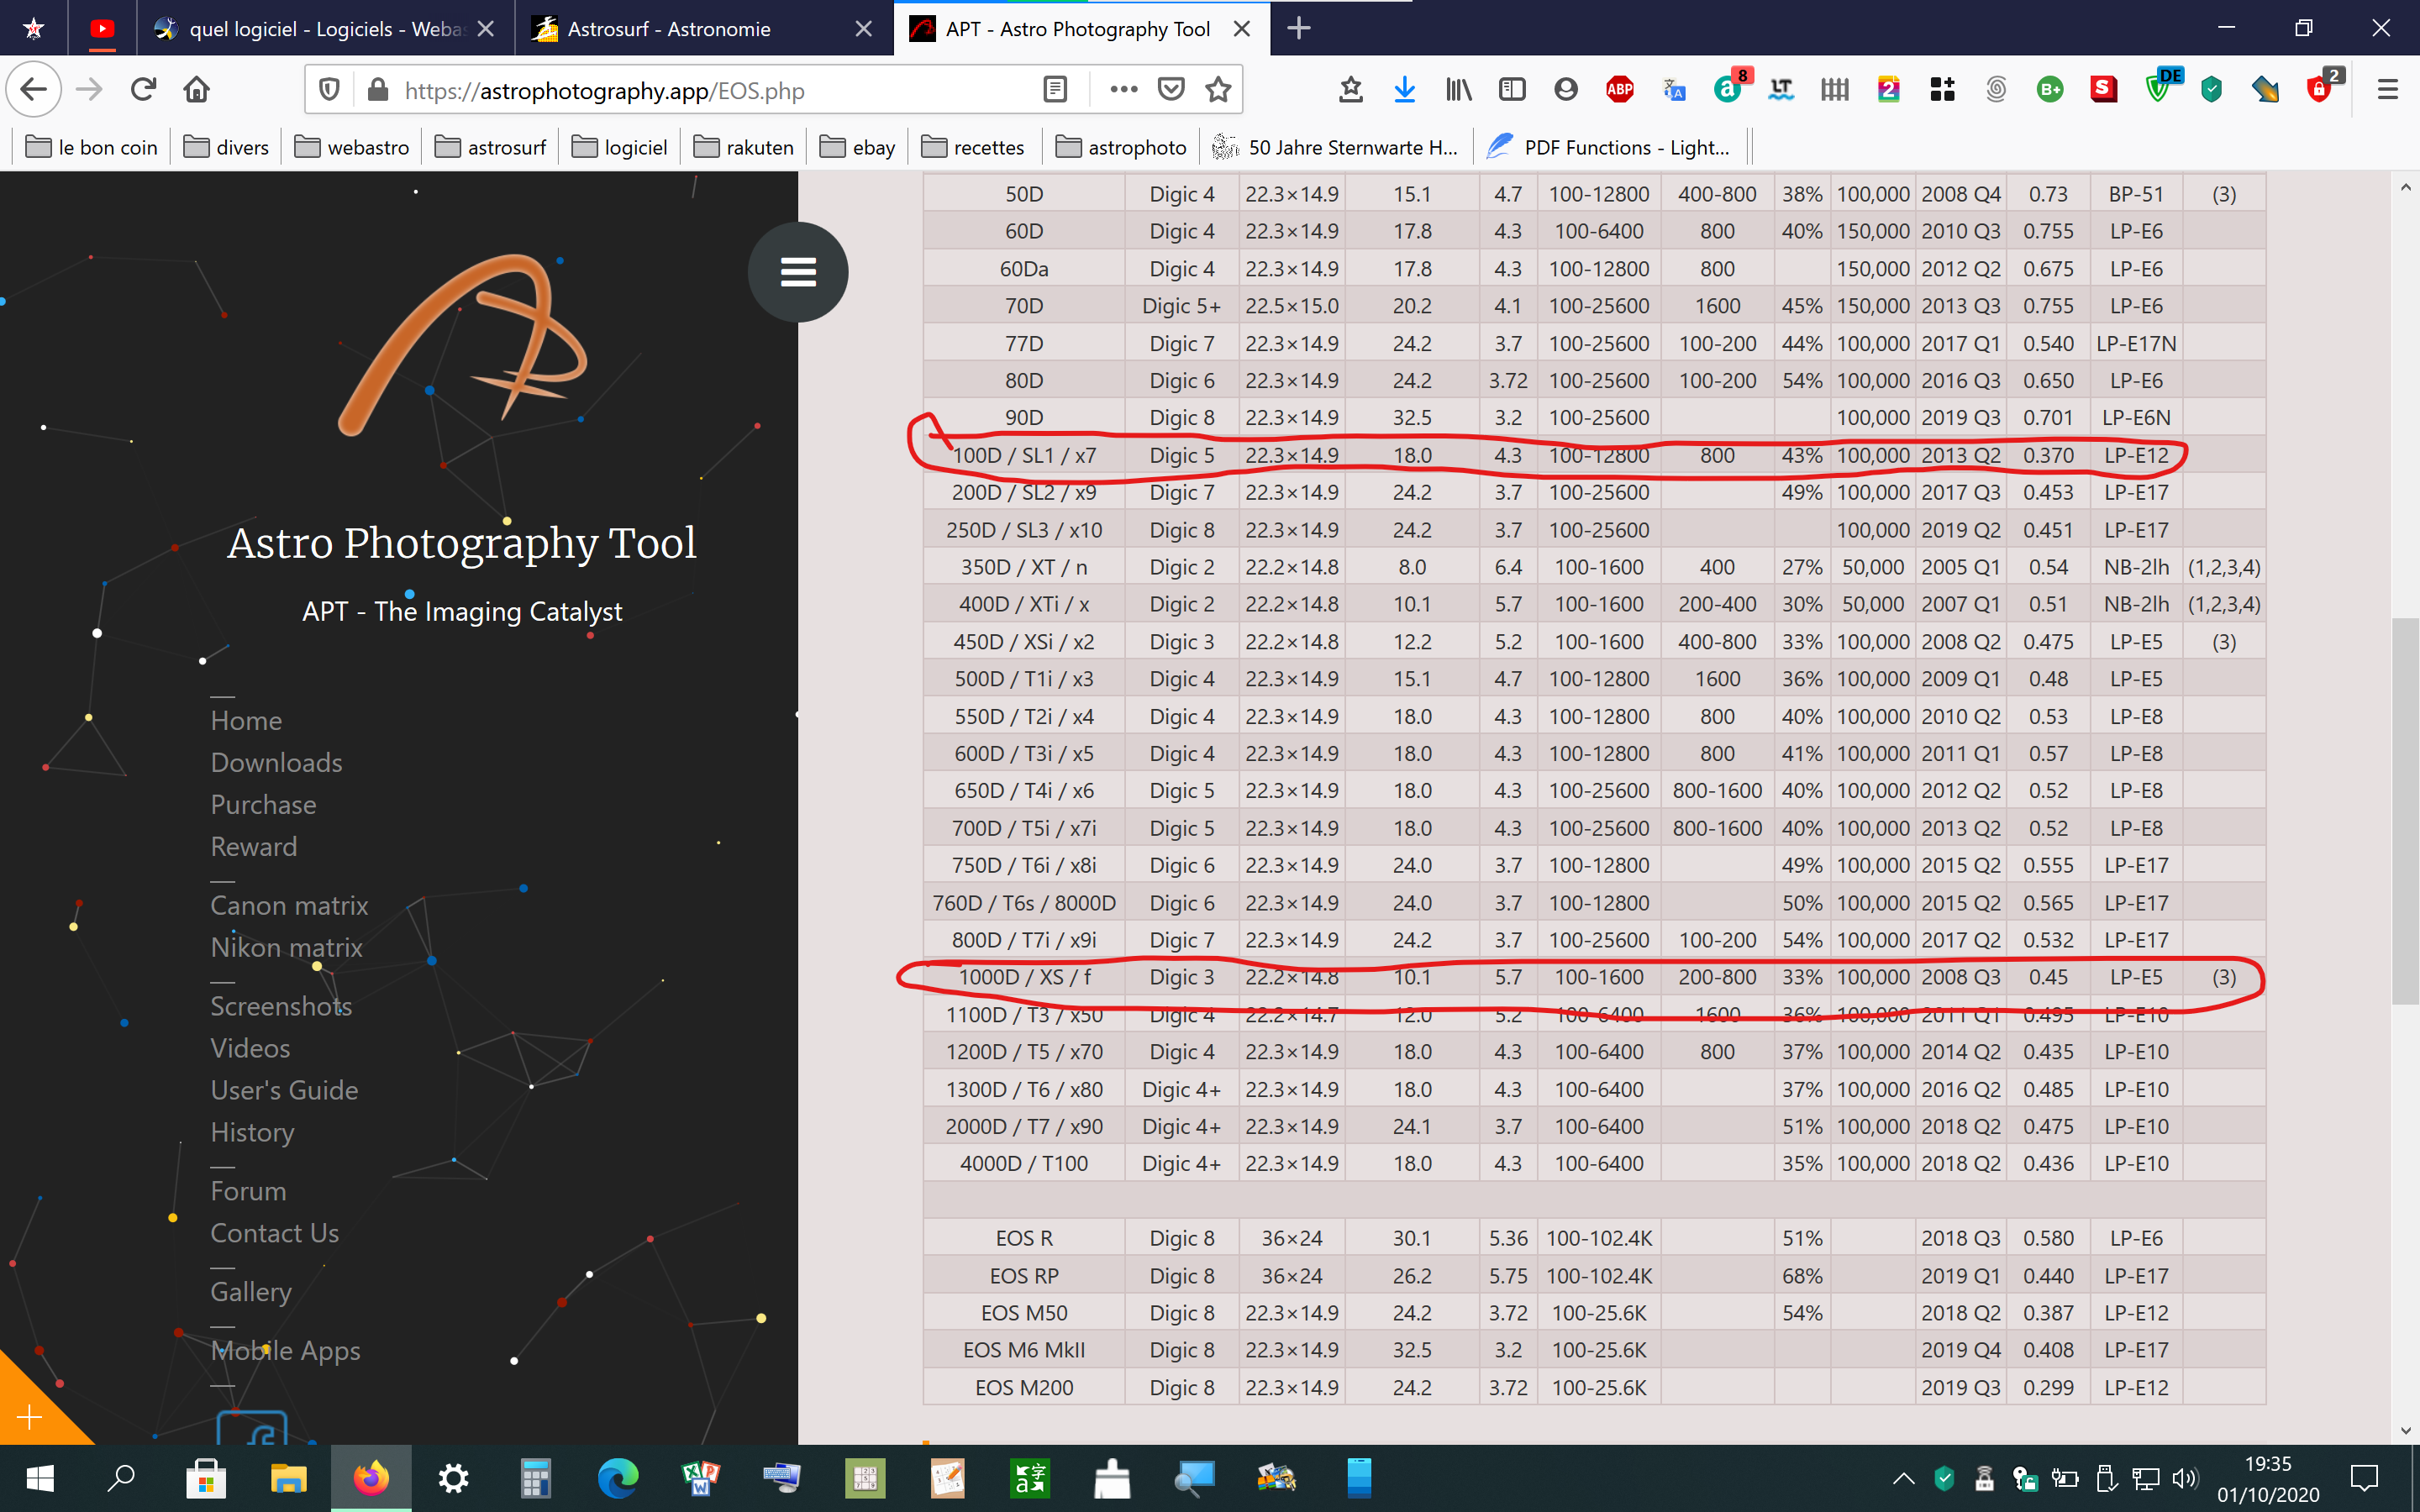Open the Canon matrix link
The width and height of the screenshot is (2420, 1512).
click(289, 905)
